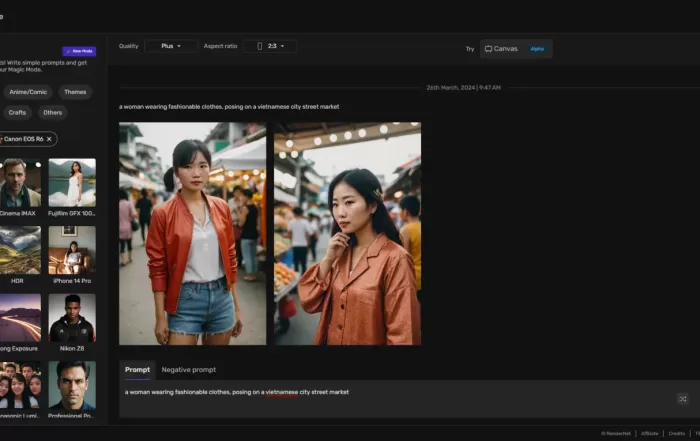Click the shuffle random prompt icon

click(x=683, y=399)
